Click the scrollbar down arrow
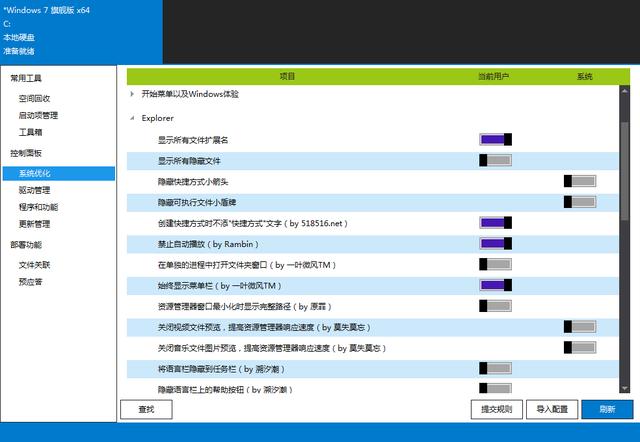This screenshot has width=640, height=442. [x=624, y=388]
